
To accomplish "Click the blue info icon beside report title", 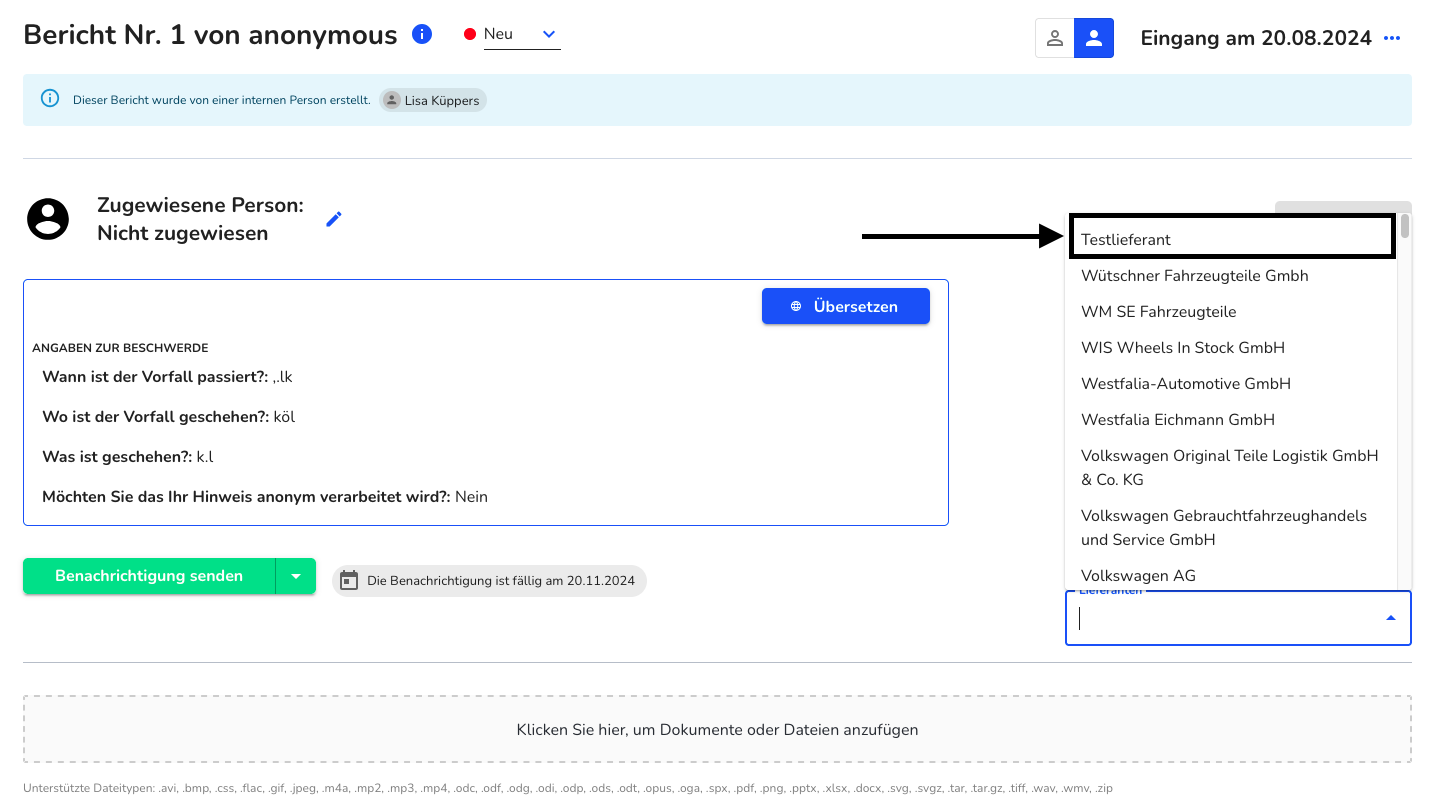I will pyautogui.click(x=422, y=35).
